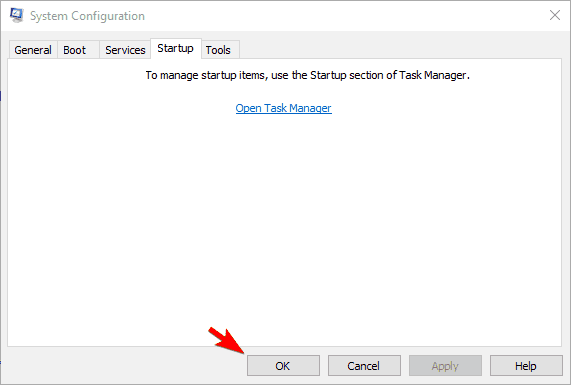Confirm the dialog with OK
This screenshot has height=385, width=571.
point(283,366)
